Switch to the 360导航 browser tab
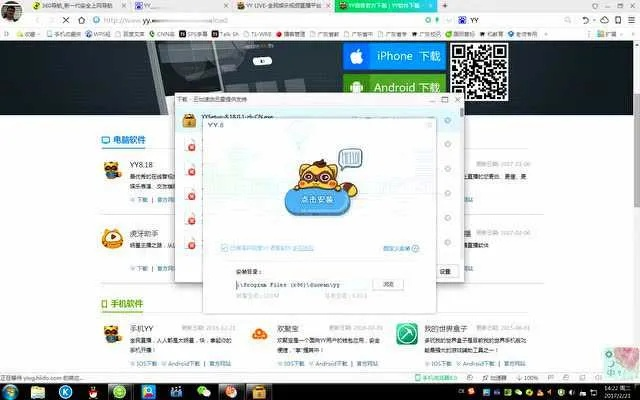This screenshot has width=640, height=400. [78, 6]
